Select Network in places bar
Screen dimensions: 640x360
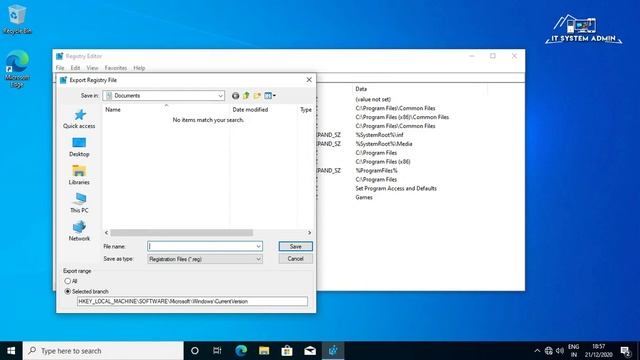coord(79,231)
